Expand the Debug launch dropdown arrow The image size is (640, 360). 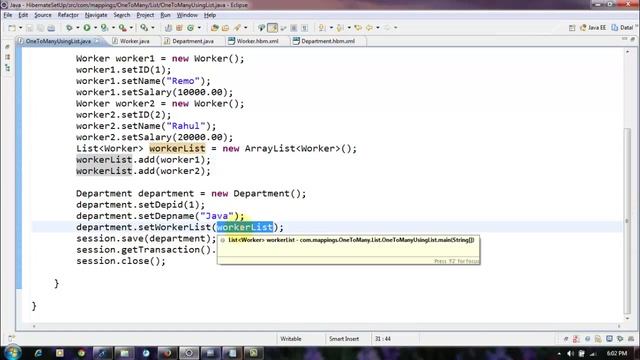[78, 28]
